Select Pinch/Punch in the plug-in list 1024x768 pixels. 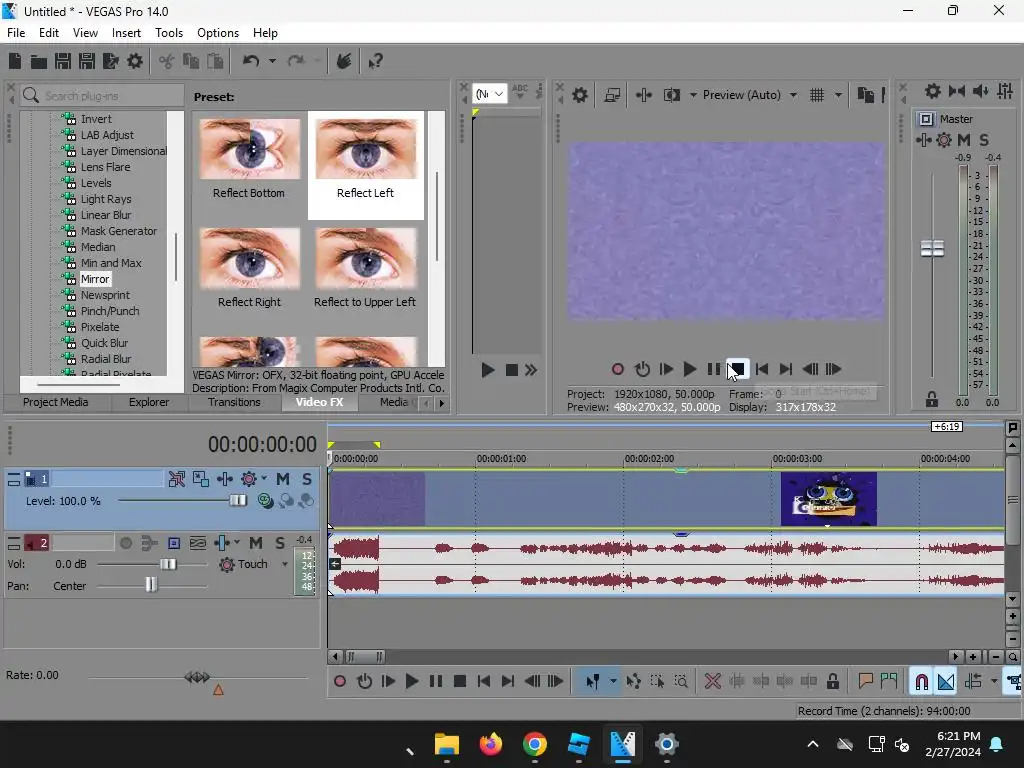click(x=110, y=311)
